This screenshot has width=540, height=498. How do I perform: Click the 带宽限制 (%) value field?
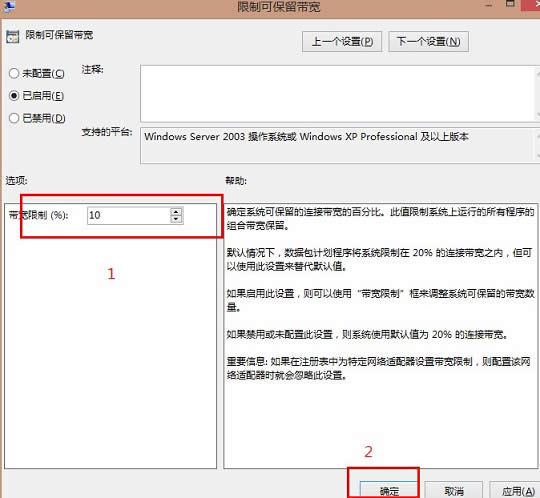point(129,216)
